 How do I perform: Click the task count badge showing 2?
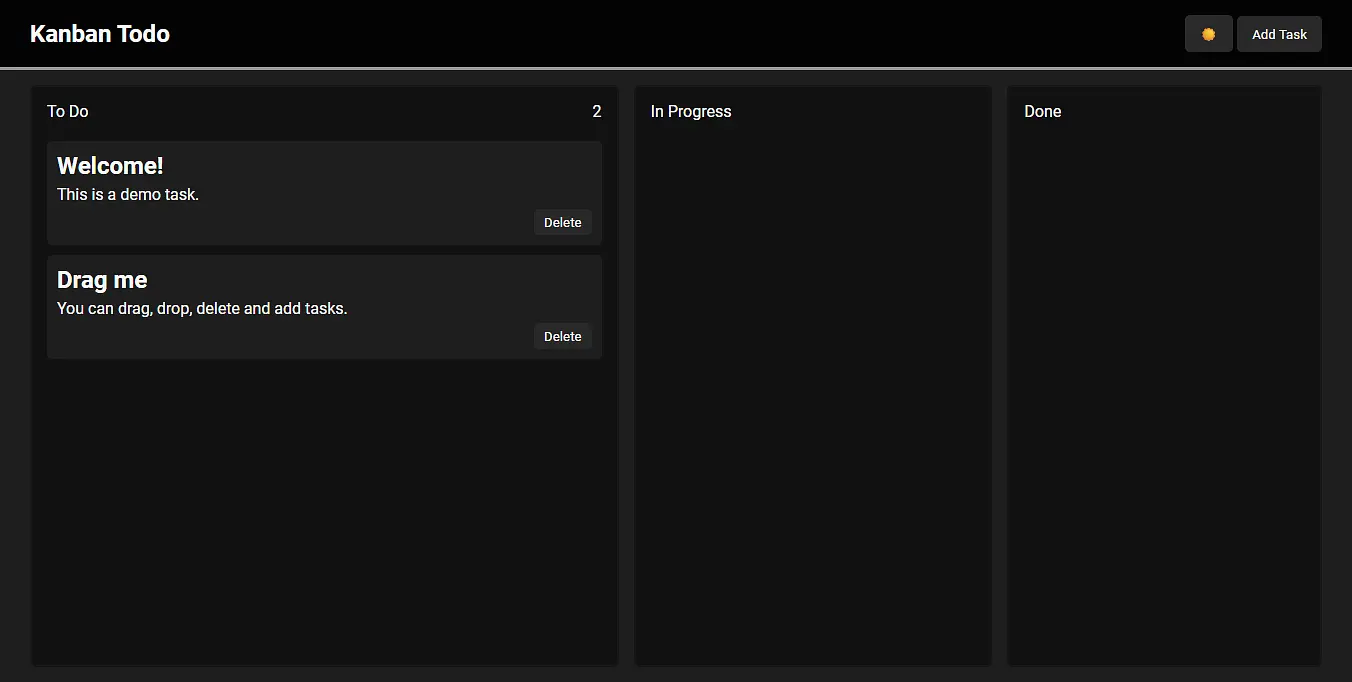597,111
